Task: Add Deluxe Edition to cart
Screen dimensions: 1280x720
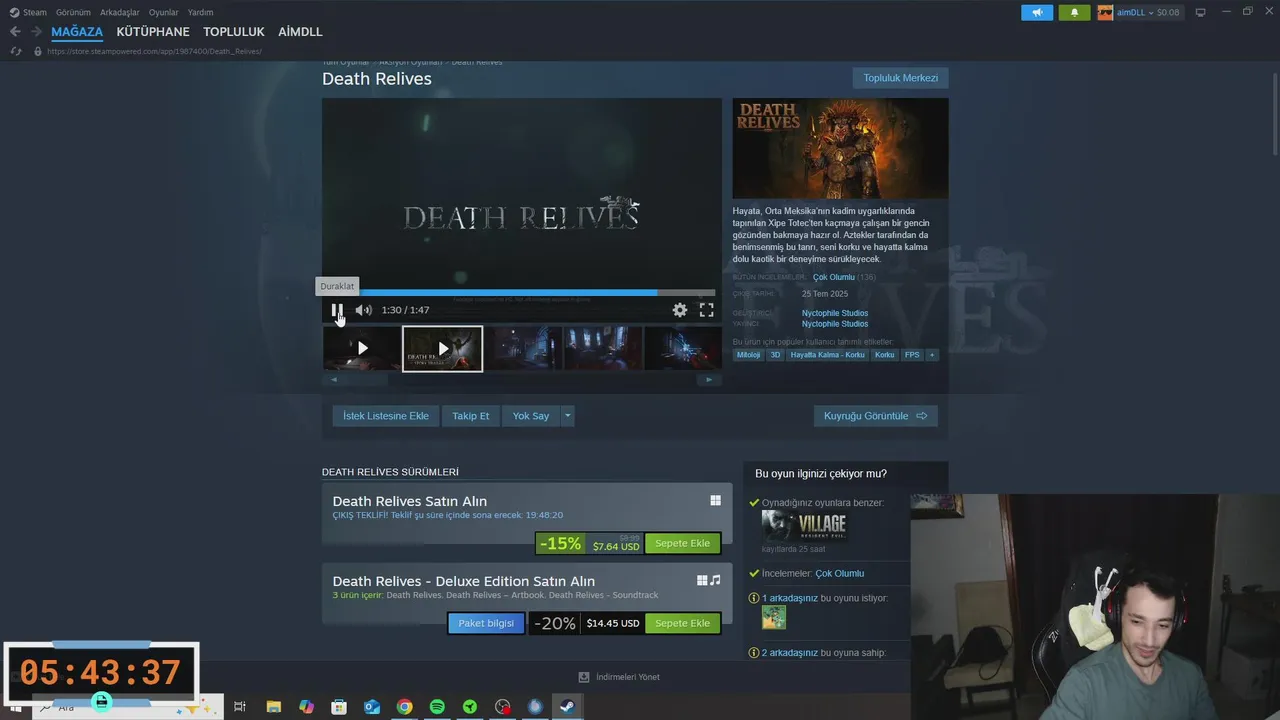Action: click(683, 623)
